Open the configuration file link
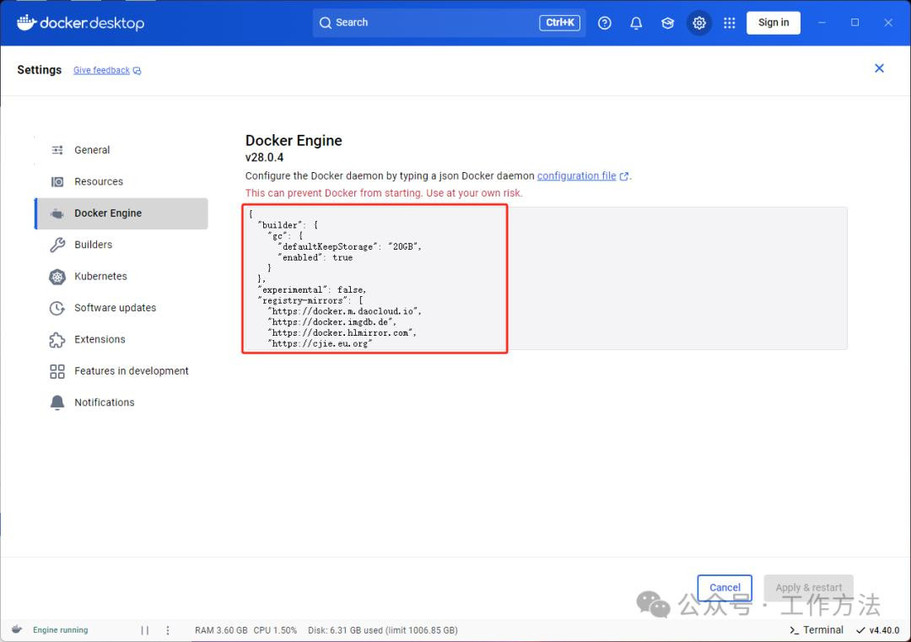Viewport: 911px width, 642px height. tap(576, 176)
